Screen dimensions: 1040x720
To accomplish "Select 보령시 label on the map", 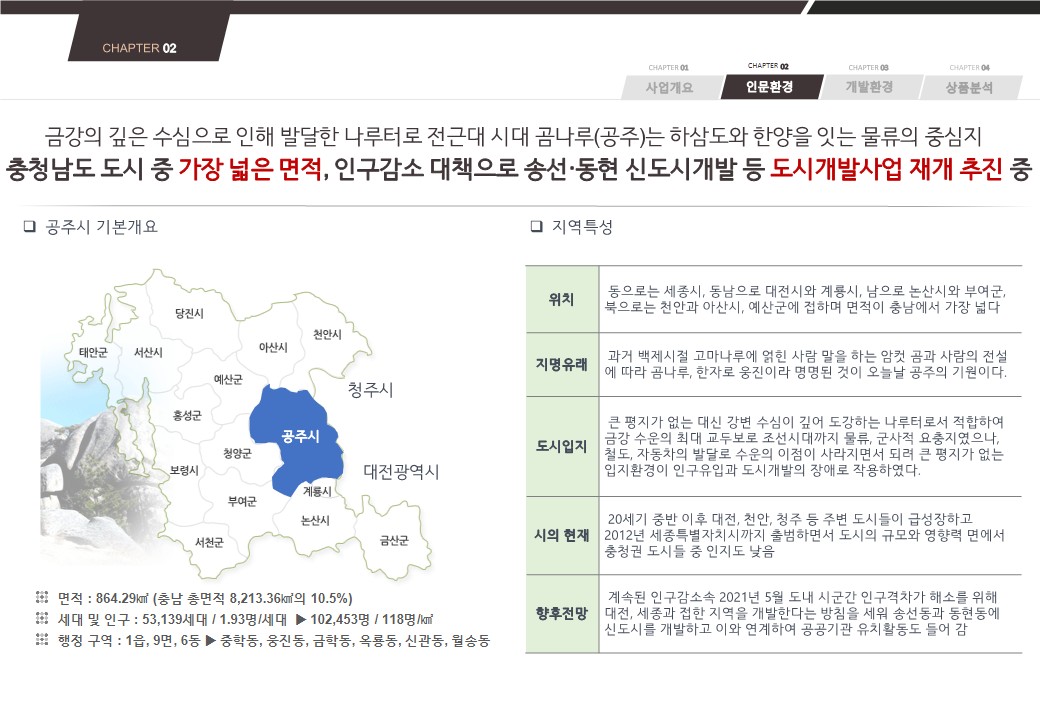I will tap(184, 470).
